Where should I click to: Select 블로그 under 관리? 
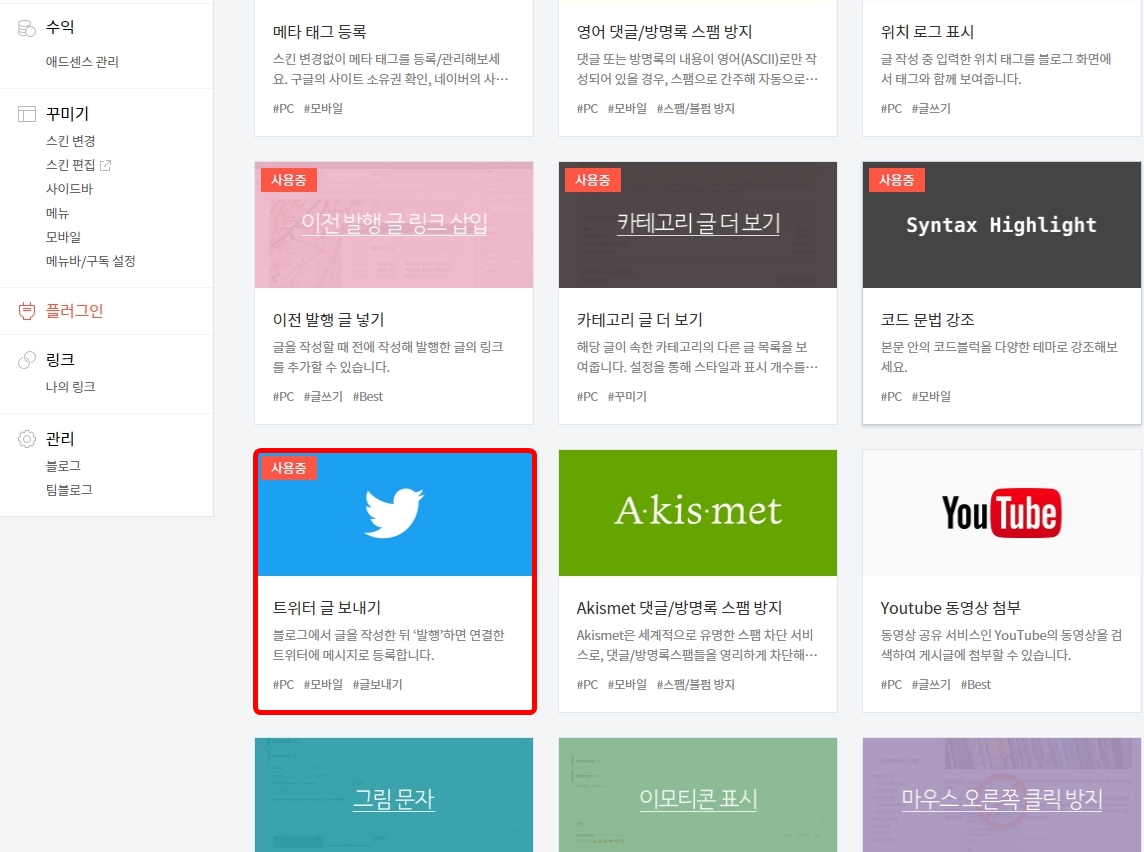click(x=63, y=465)
